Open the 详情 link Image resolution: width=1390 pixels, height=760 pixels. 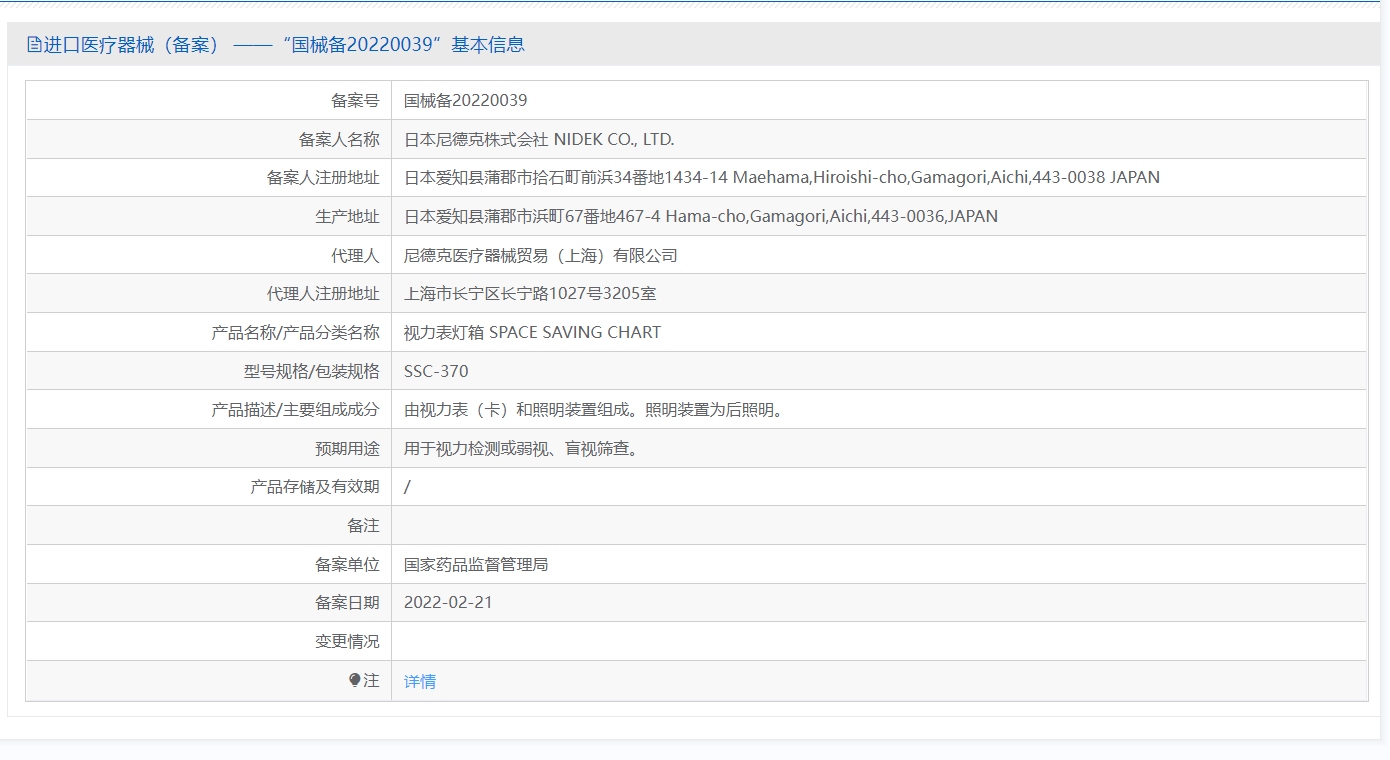(420, 681)
